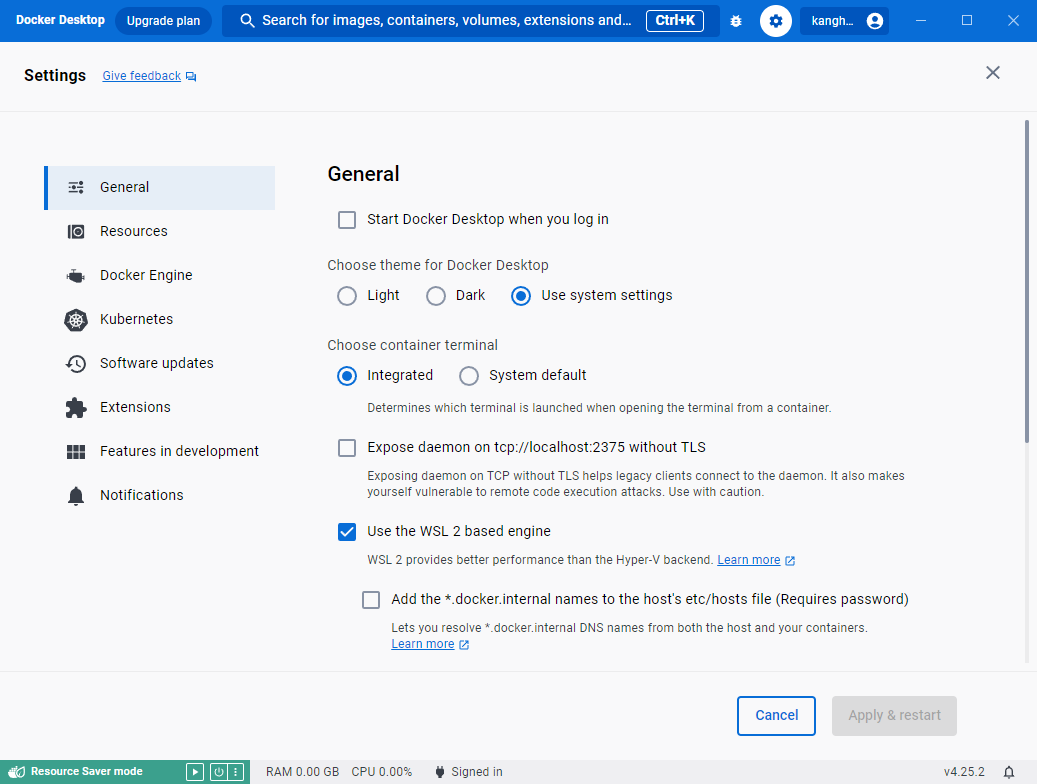
Task: Click the settings gear icon in header
Action: (776, 21)
